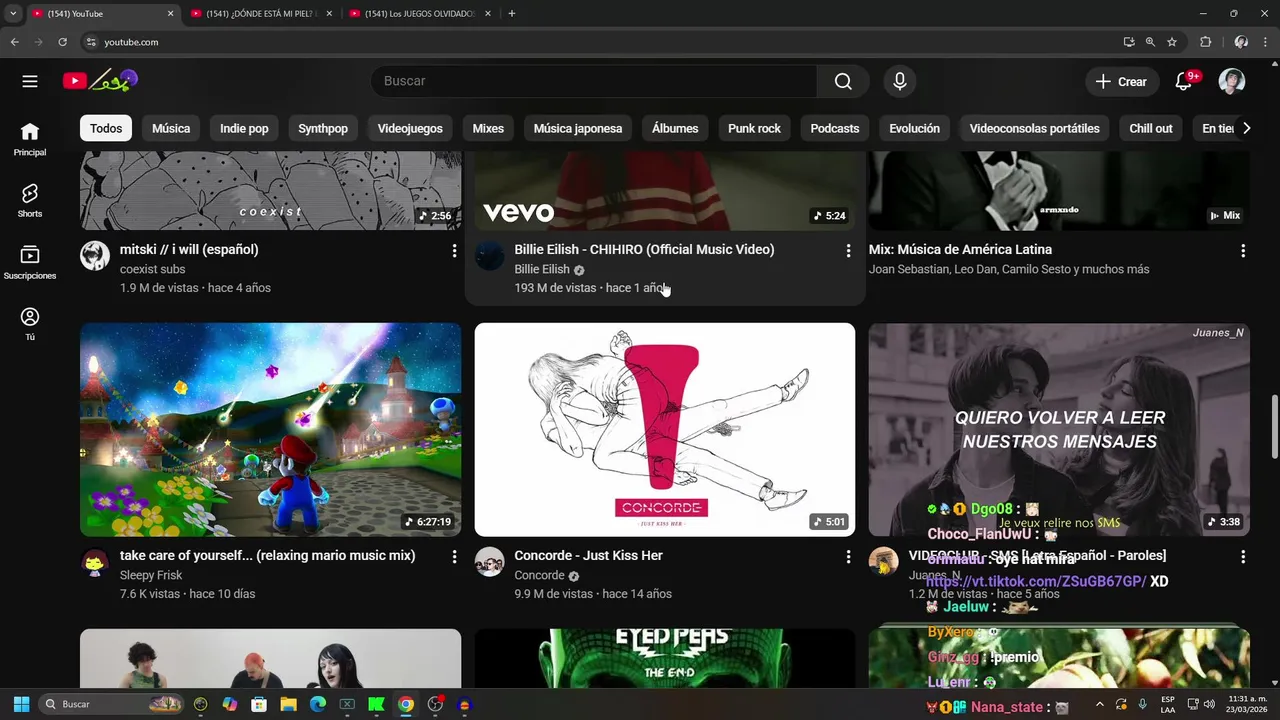Select the Álbumes filter chip
Viewport: 1280px width, 720px height.
[x=675, y=128]
